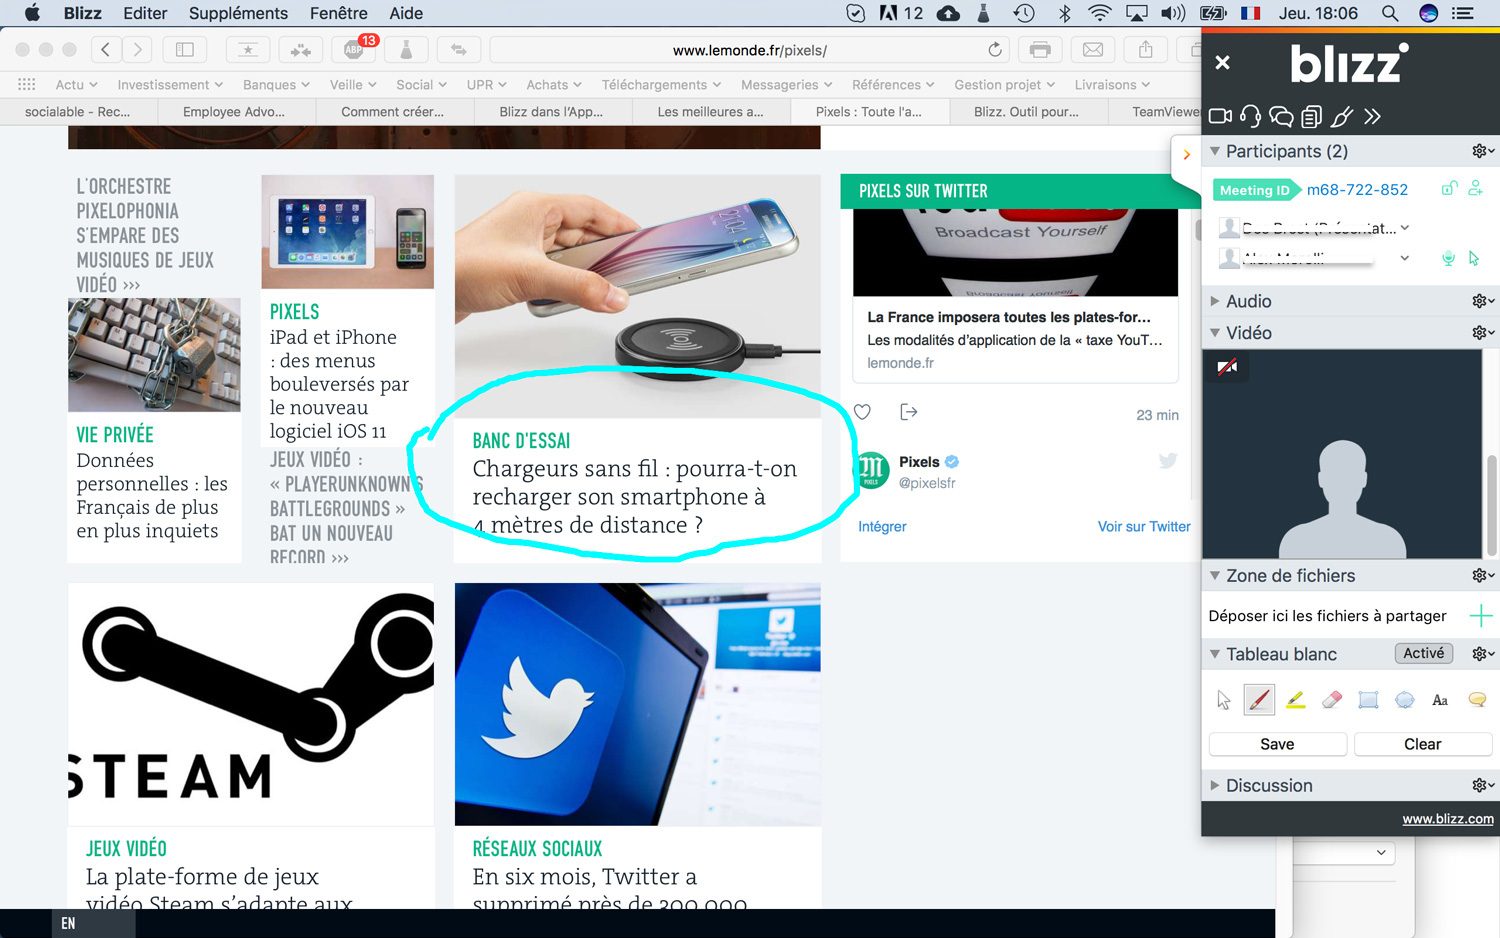Open the Blizz menu in the menu bar
Image resolution: width=1500 pixels, height=938 pixels.
pyautogui.click(x=82, y=13)
